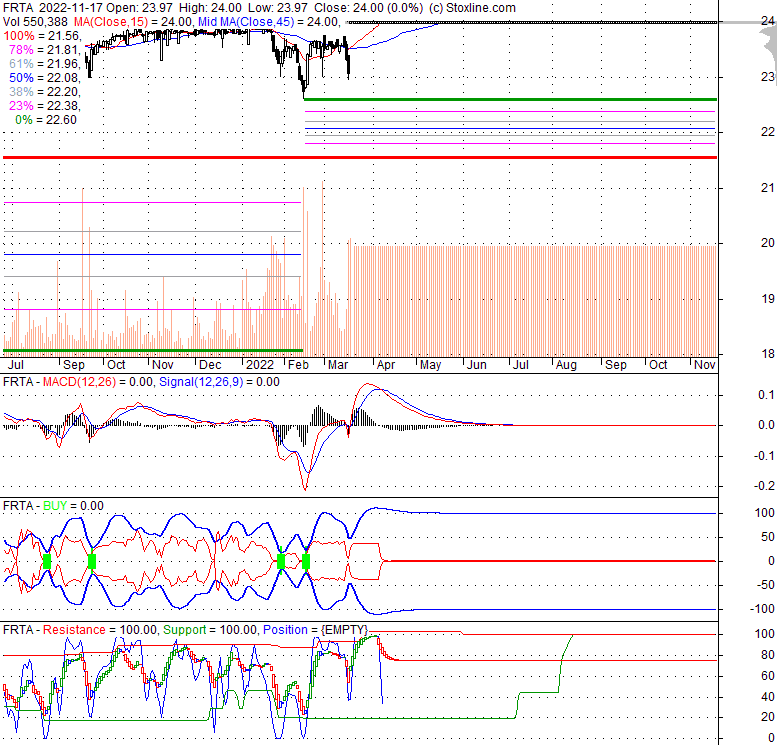Click the 'Open: 23.97' value
The image size is (778, 746).
(x=143, y=8)
